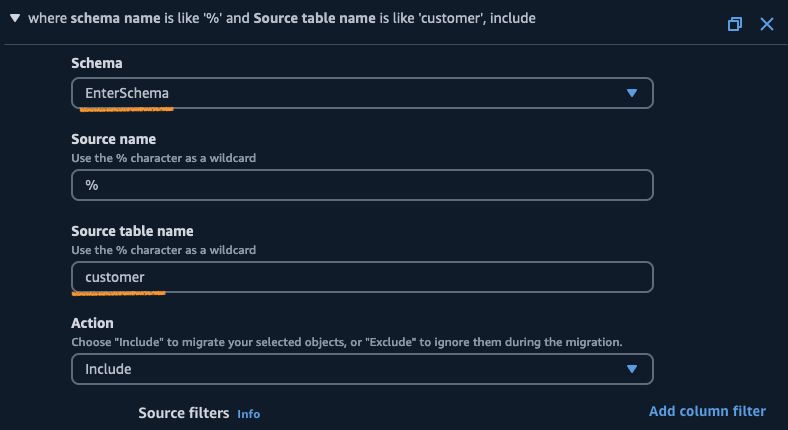
Task: Click the Action field label
Action: [92, 323]
